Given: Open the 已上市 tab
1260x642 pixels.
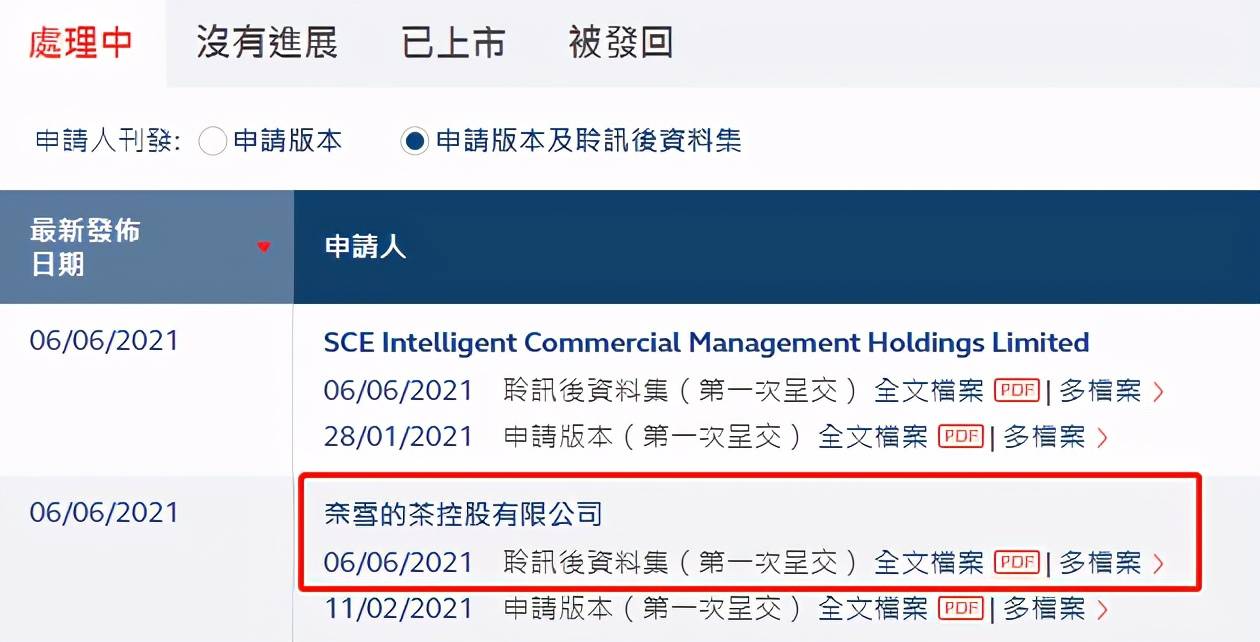Looking at the screenshot, I should pos(453,43).
